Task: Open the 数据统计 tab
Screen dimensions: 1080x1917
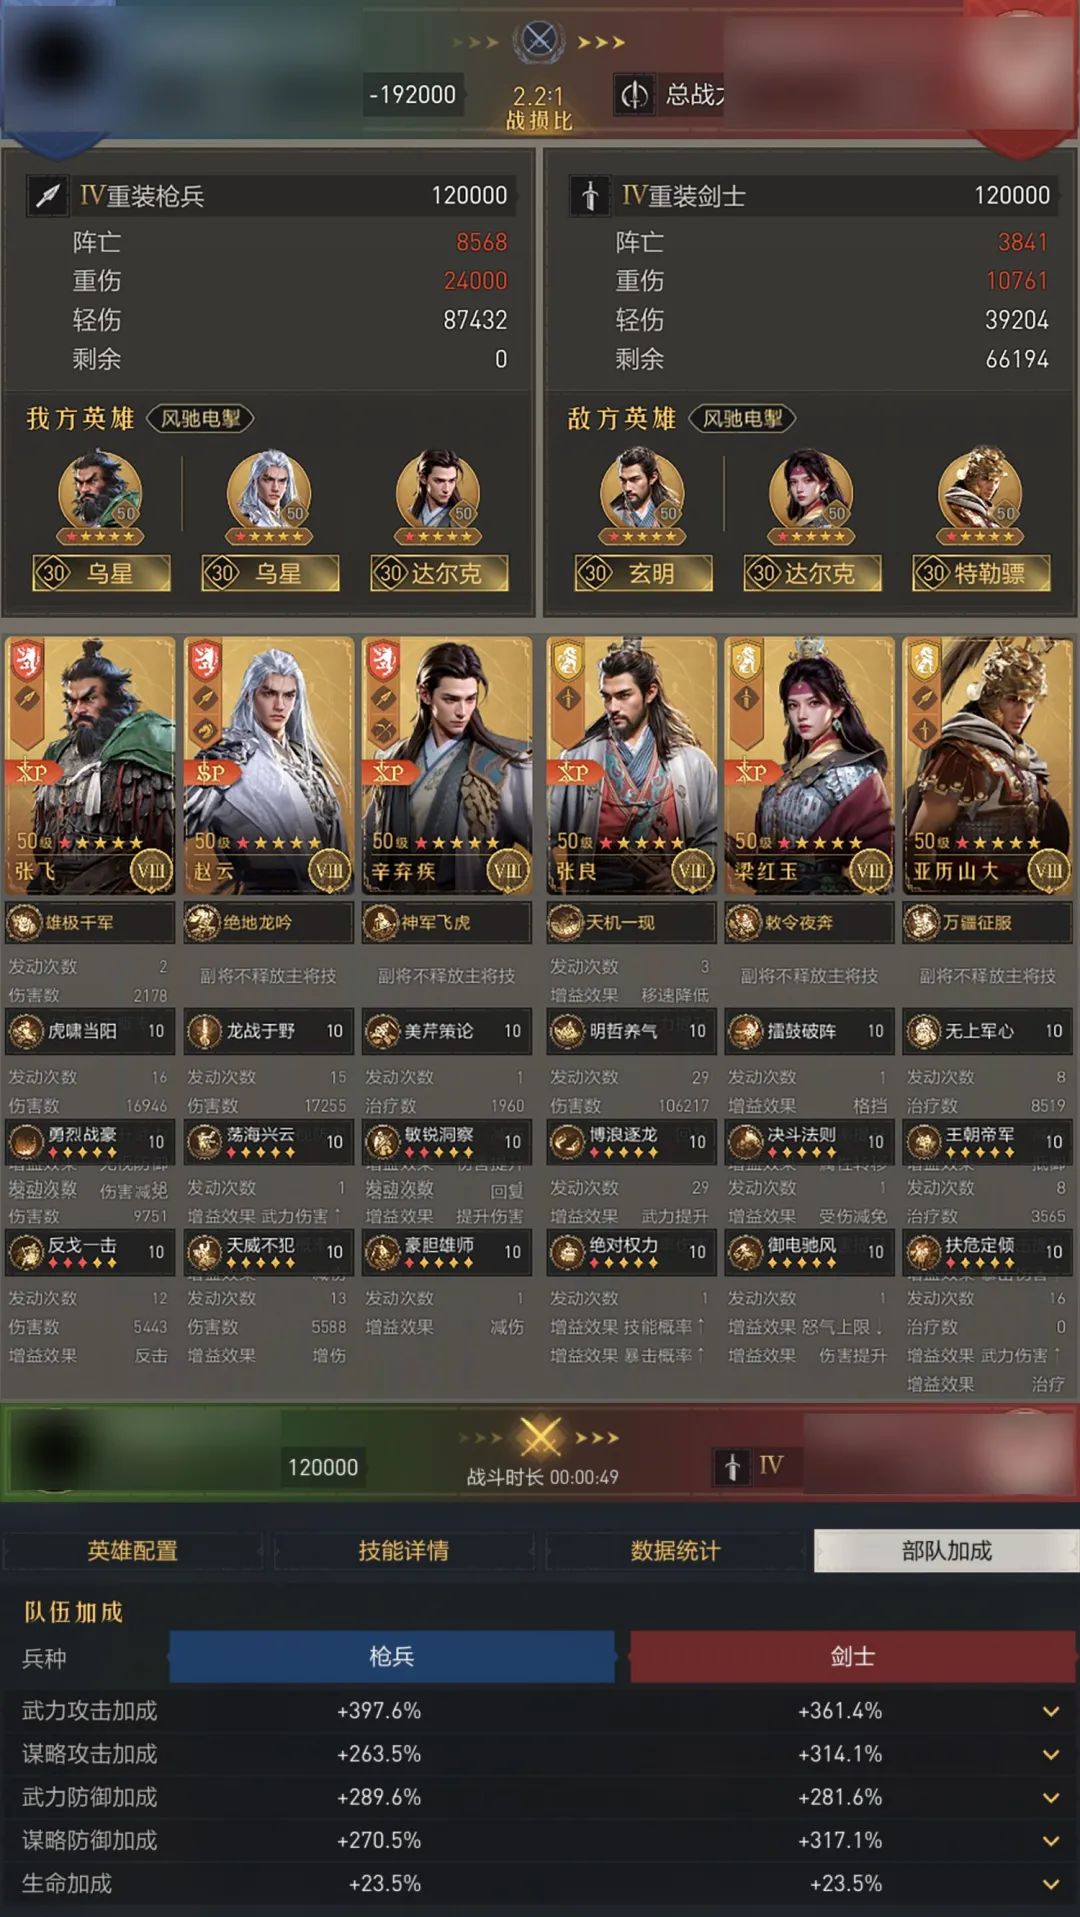Action: tap(675, 1551)
